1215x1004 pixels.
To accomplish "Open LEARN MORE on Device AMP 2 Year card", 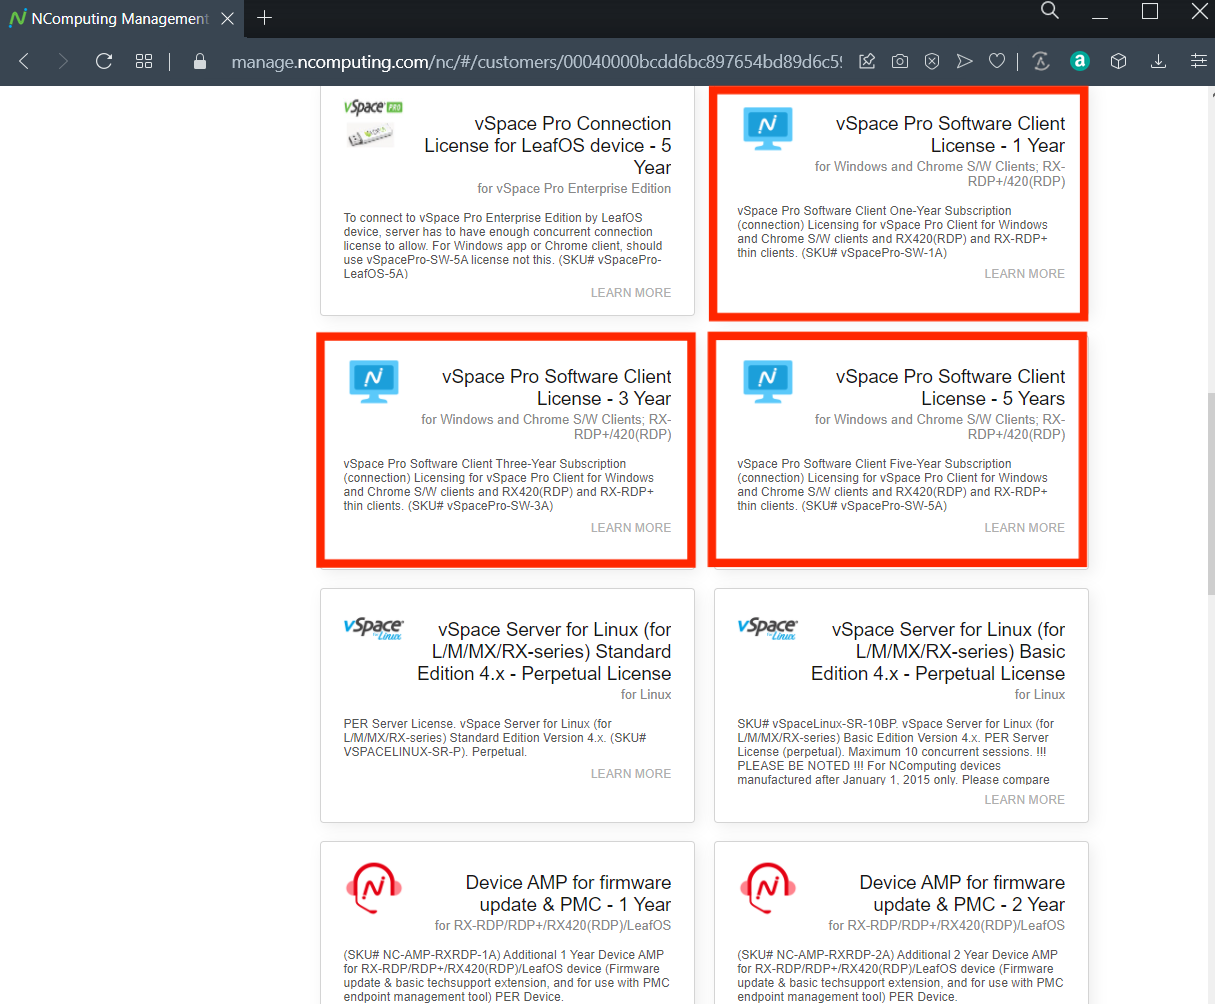I will (x=1024, y=1000).
